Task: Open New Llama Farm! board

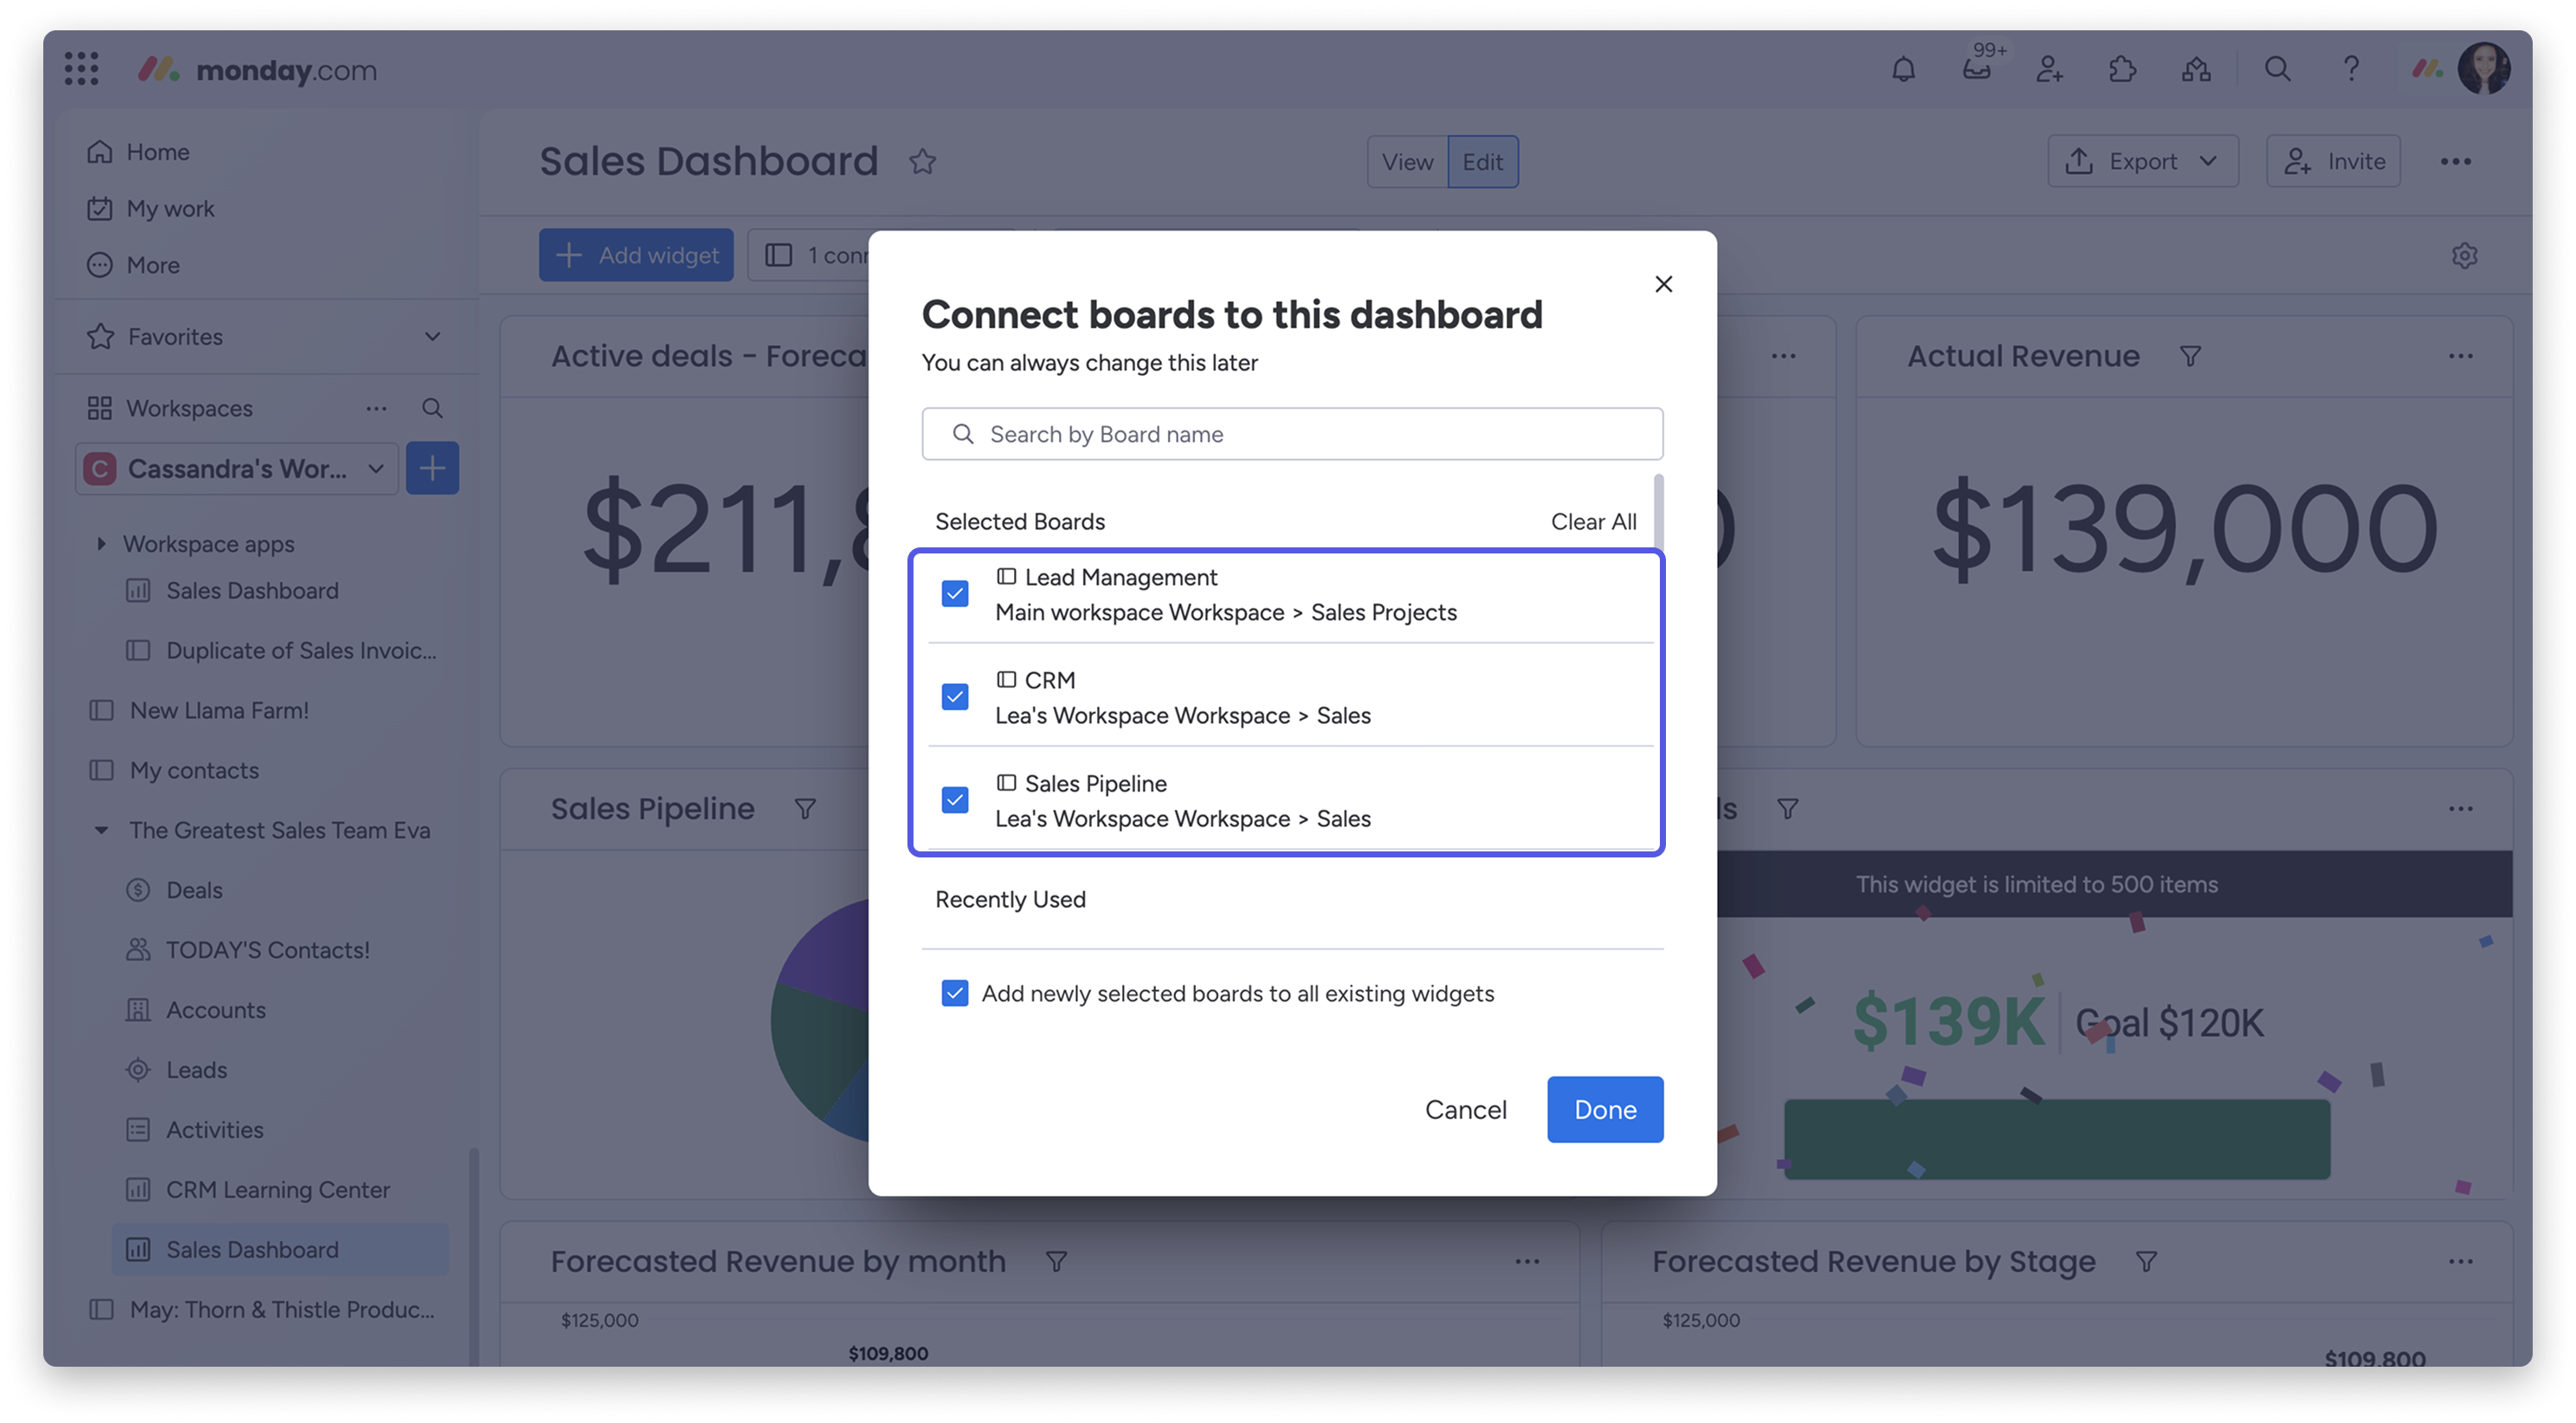Action: pyautogui.click(x=199, y=710)
